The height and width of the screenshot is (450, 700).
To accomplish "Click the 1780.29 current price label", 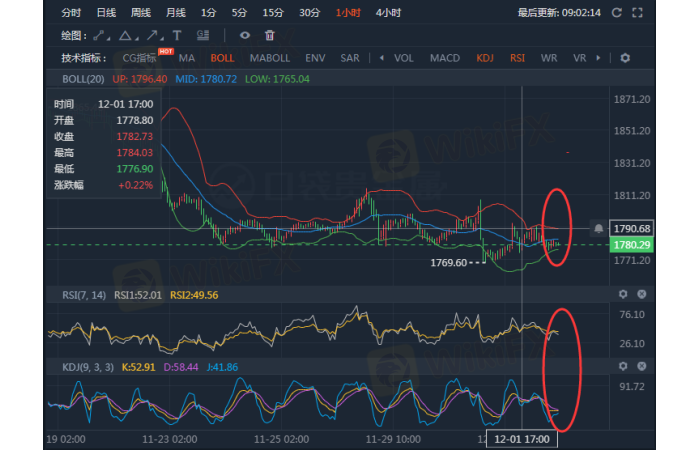I will pos(632,245).
